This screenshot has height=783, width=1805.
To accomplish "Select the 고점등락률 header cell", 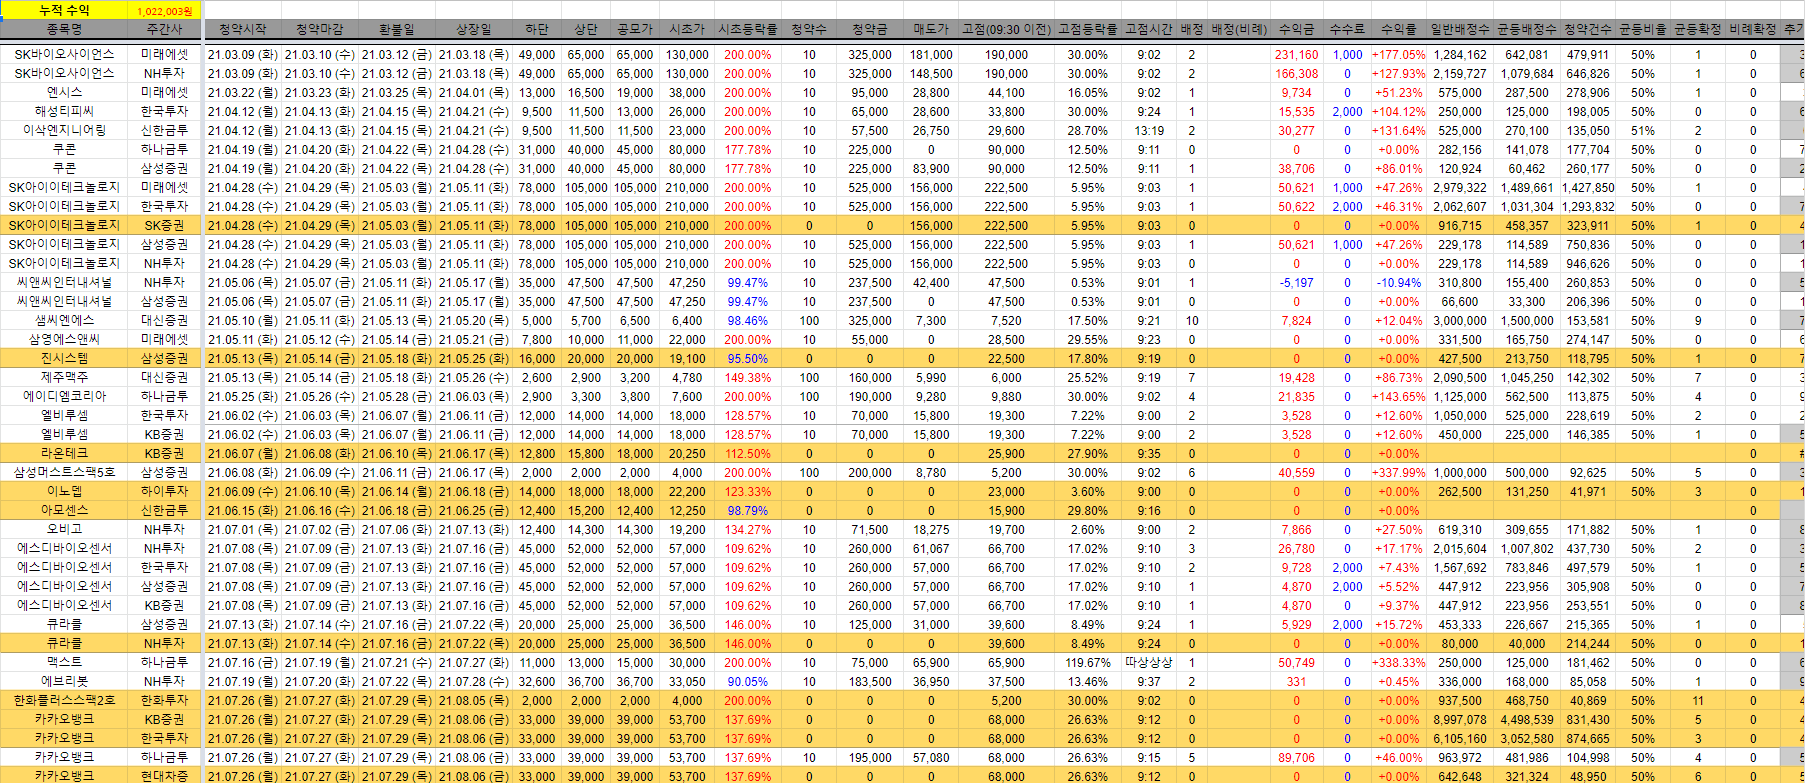I will (1088, 29).
